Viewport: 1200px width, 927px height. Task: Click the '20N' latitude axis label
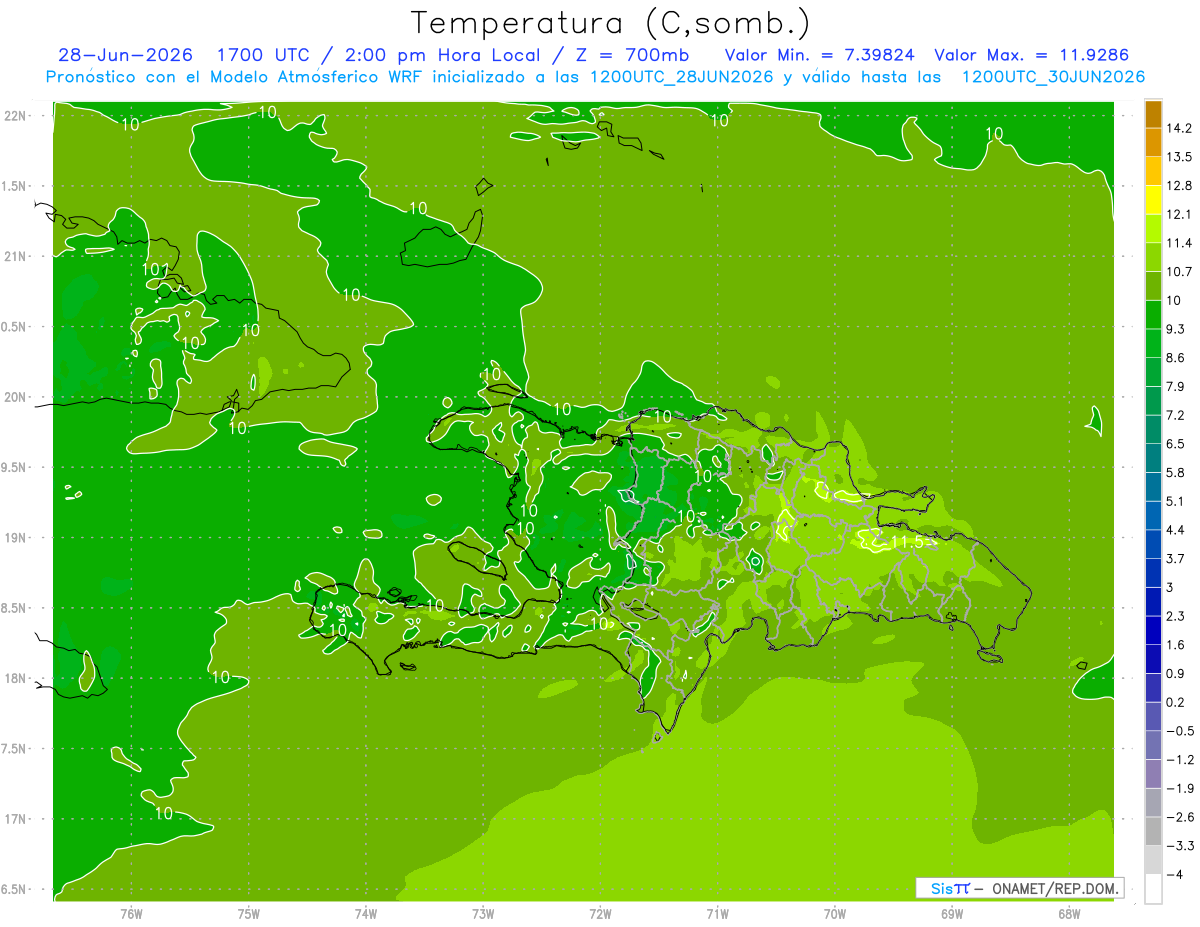15,397
